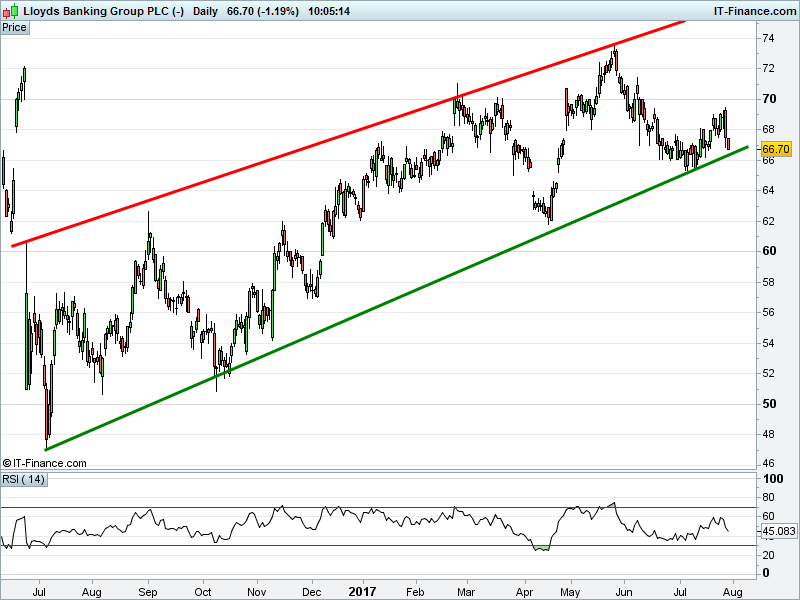Click the Aug label near left of time axis

coord(92,592)
